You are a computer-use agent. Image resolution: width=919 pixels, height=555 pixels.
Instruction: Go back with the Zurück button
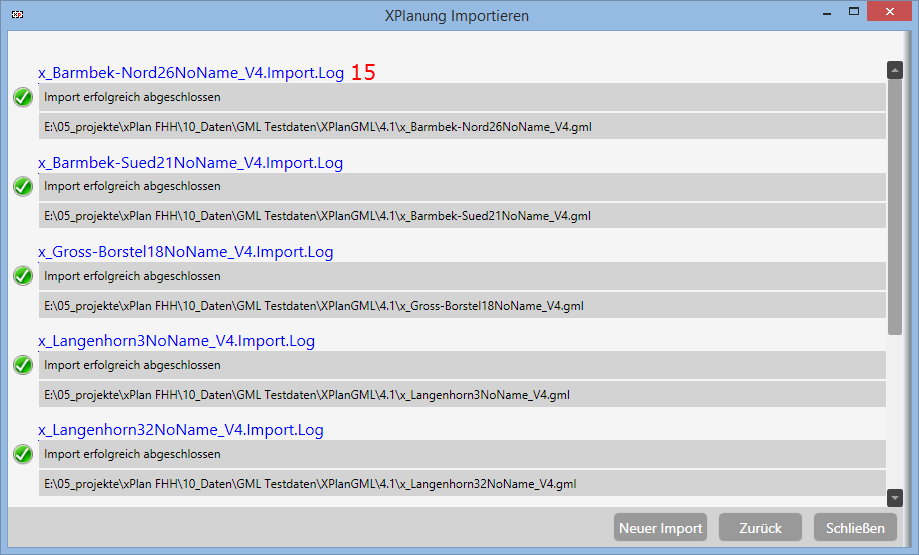pyautogui.click(x=760, y=528)
